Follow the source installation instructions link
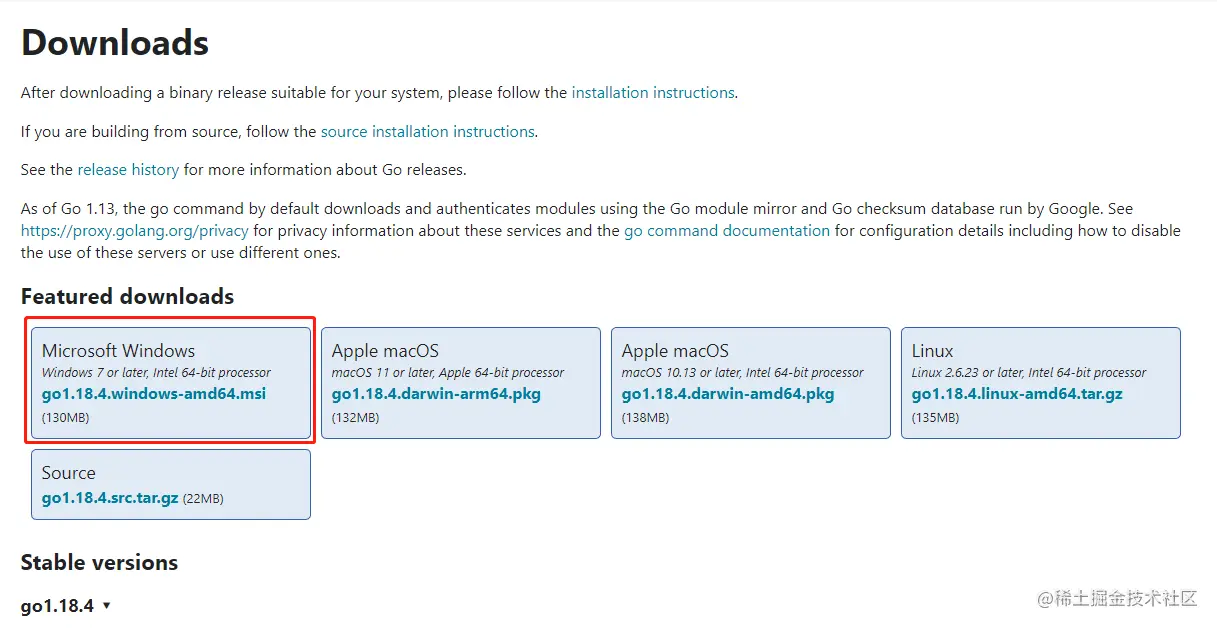Screen dimensions: 1217x628 428,131
